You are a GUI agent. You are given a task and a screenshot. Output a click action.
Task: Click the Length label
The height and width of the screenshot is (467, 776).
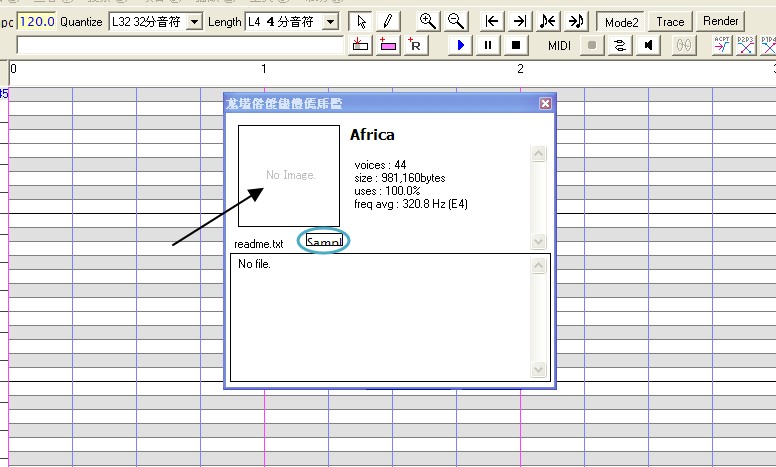(x=225, y=22)
